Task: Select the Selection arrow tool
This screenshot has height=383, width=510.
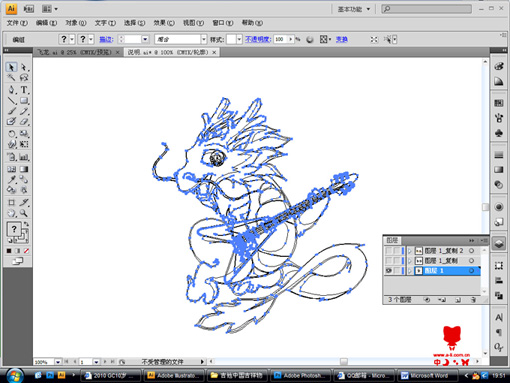Action: [11, 67]
